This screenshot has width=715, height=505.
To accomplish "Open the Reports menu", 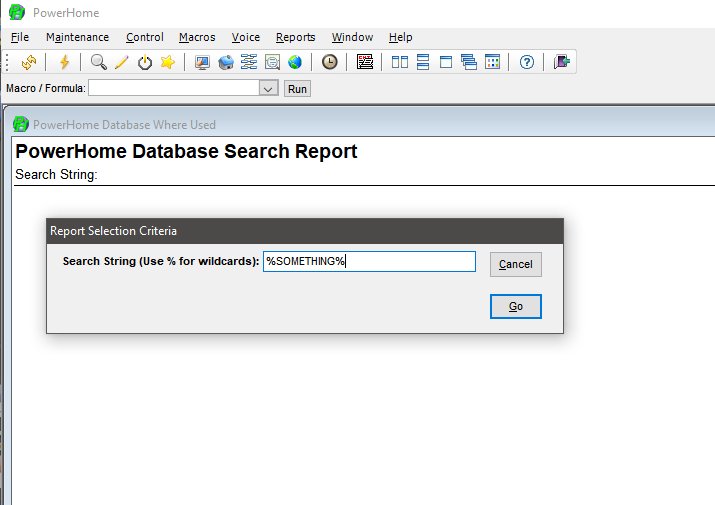I will click(x=295, y=37).
